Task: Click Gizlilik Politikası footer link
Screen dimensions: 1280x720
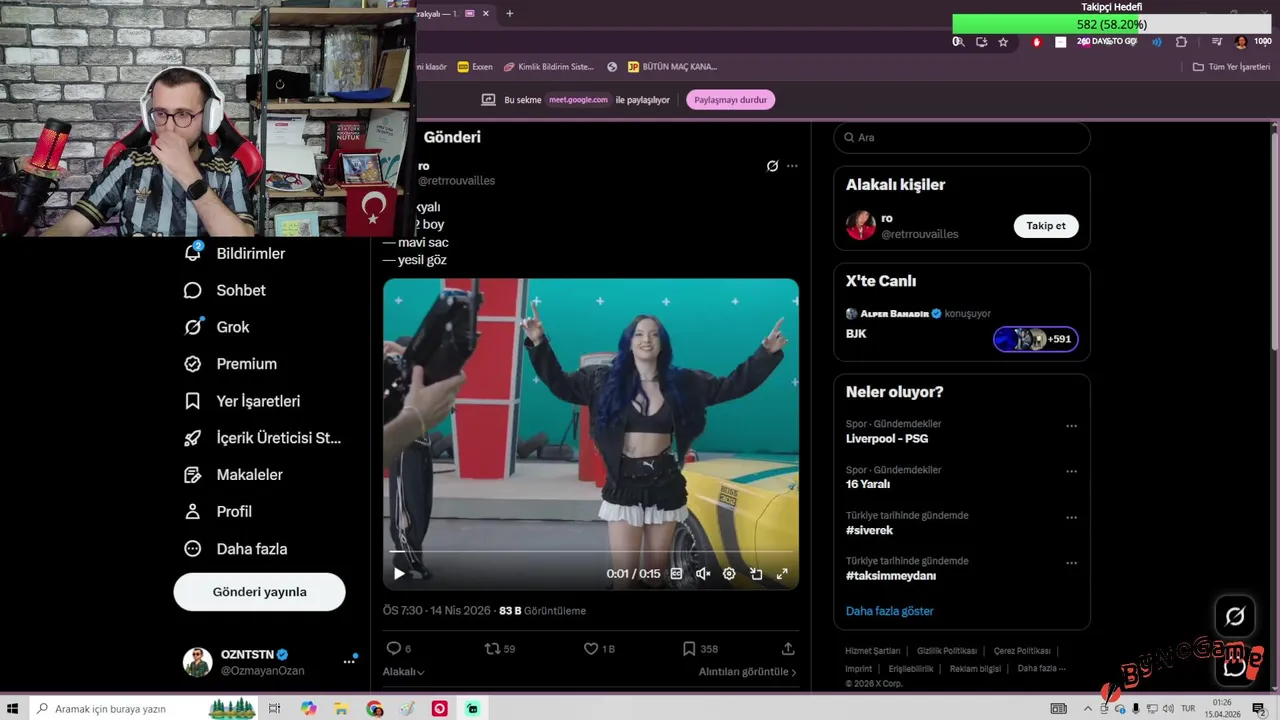Action: [x=947, y=651]
